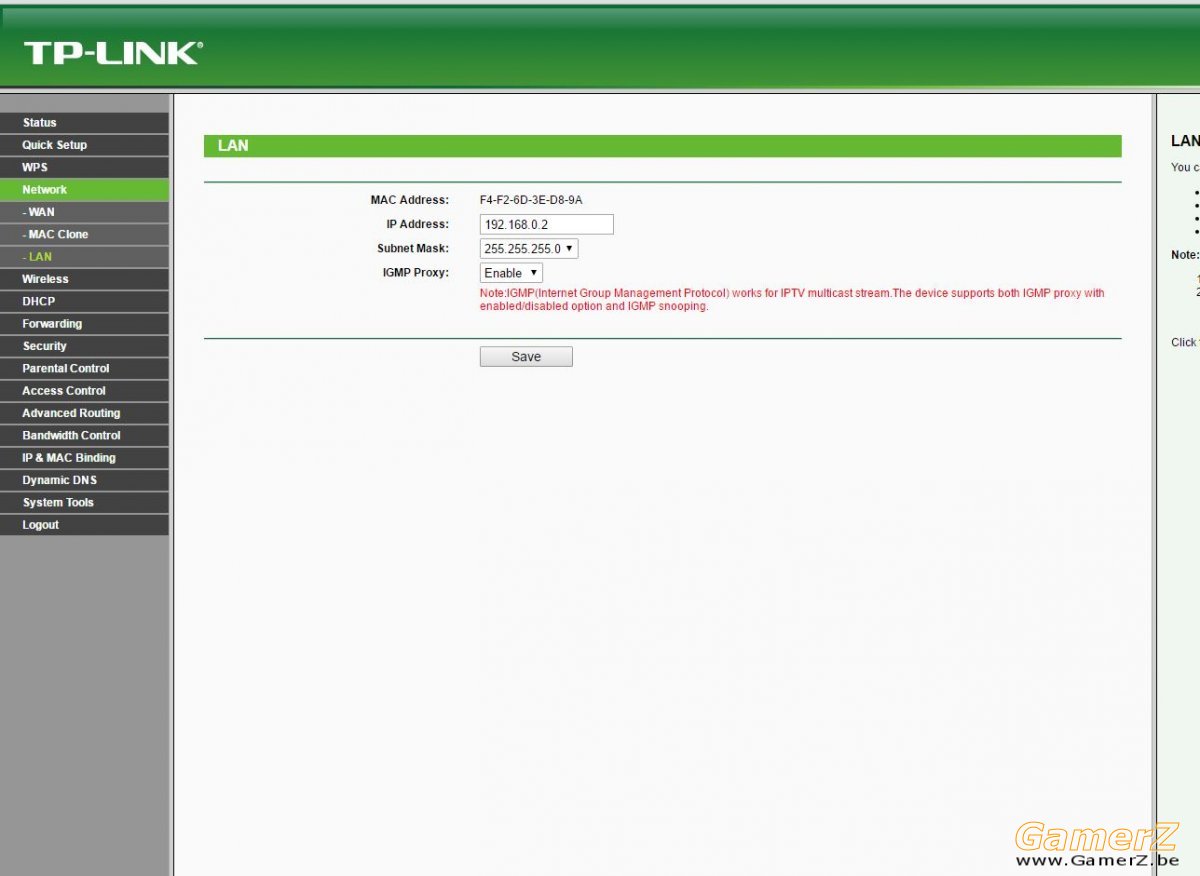1200x876 pixels.
Task: Open the Wireless settings menu
Action: [84, 279]
